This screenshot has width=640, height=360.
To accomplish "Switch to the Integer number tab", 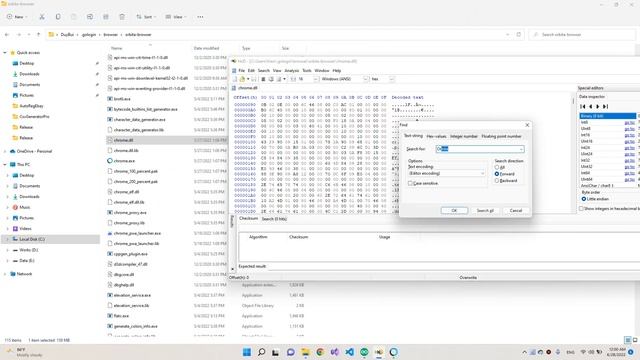I will (x=464, y=136).
